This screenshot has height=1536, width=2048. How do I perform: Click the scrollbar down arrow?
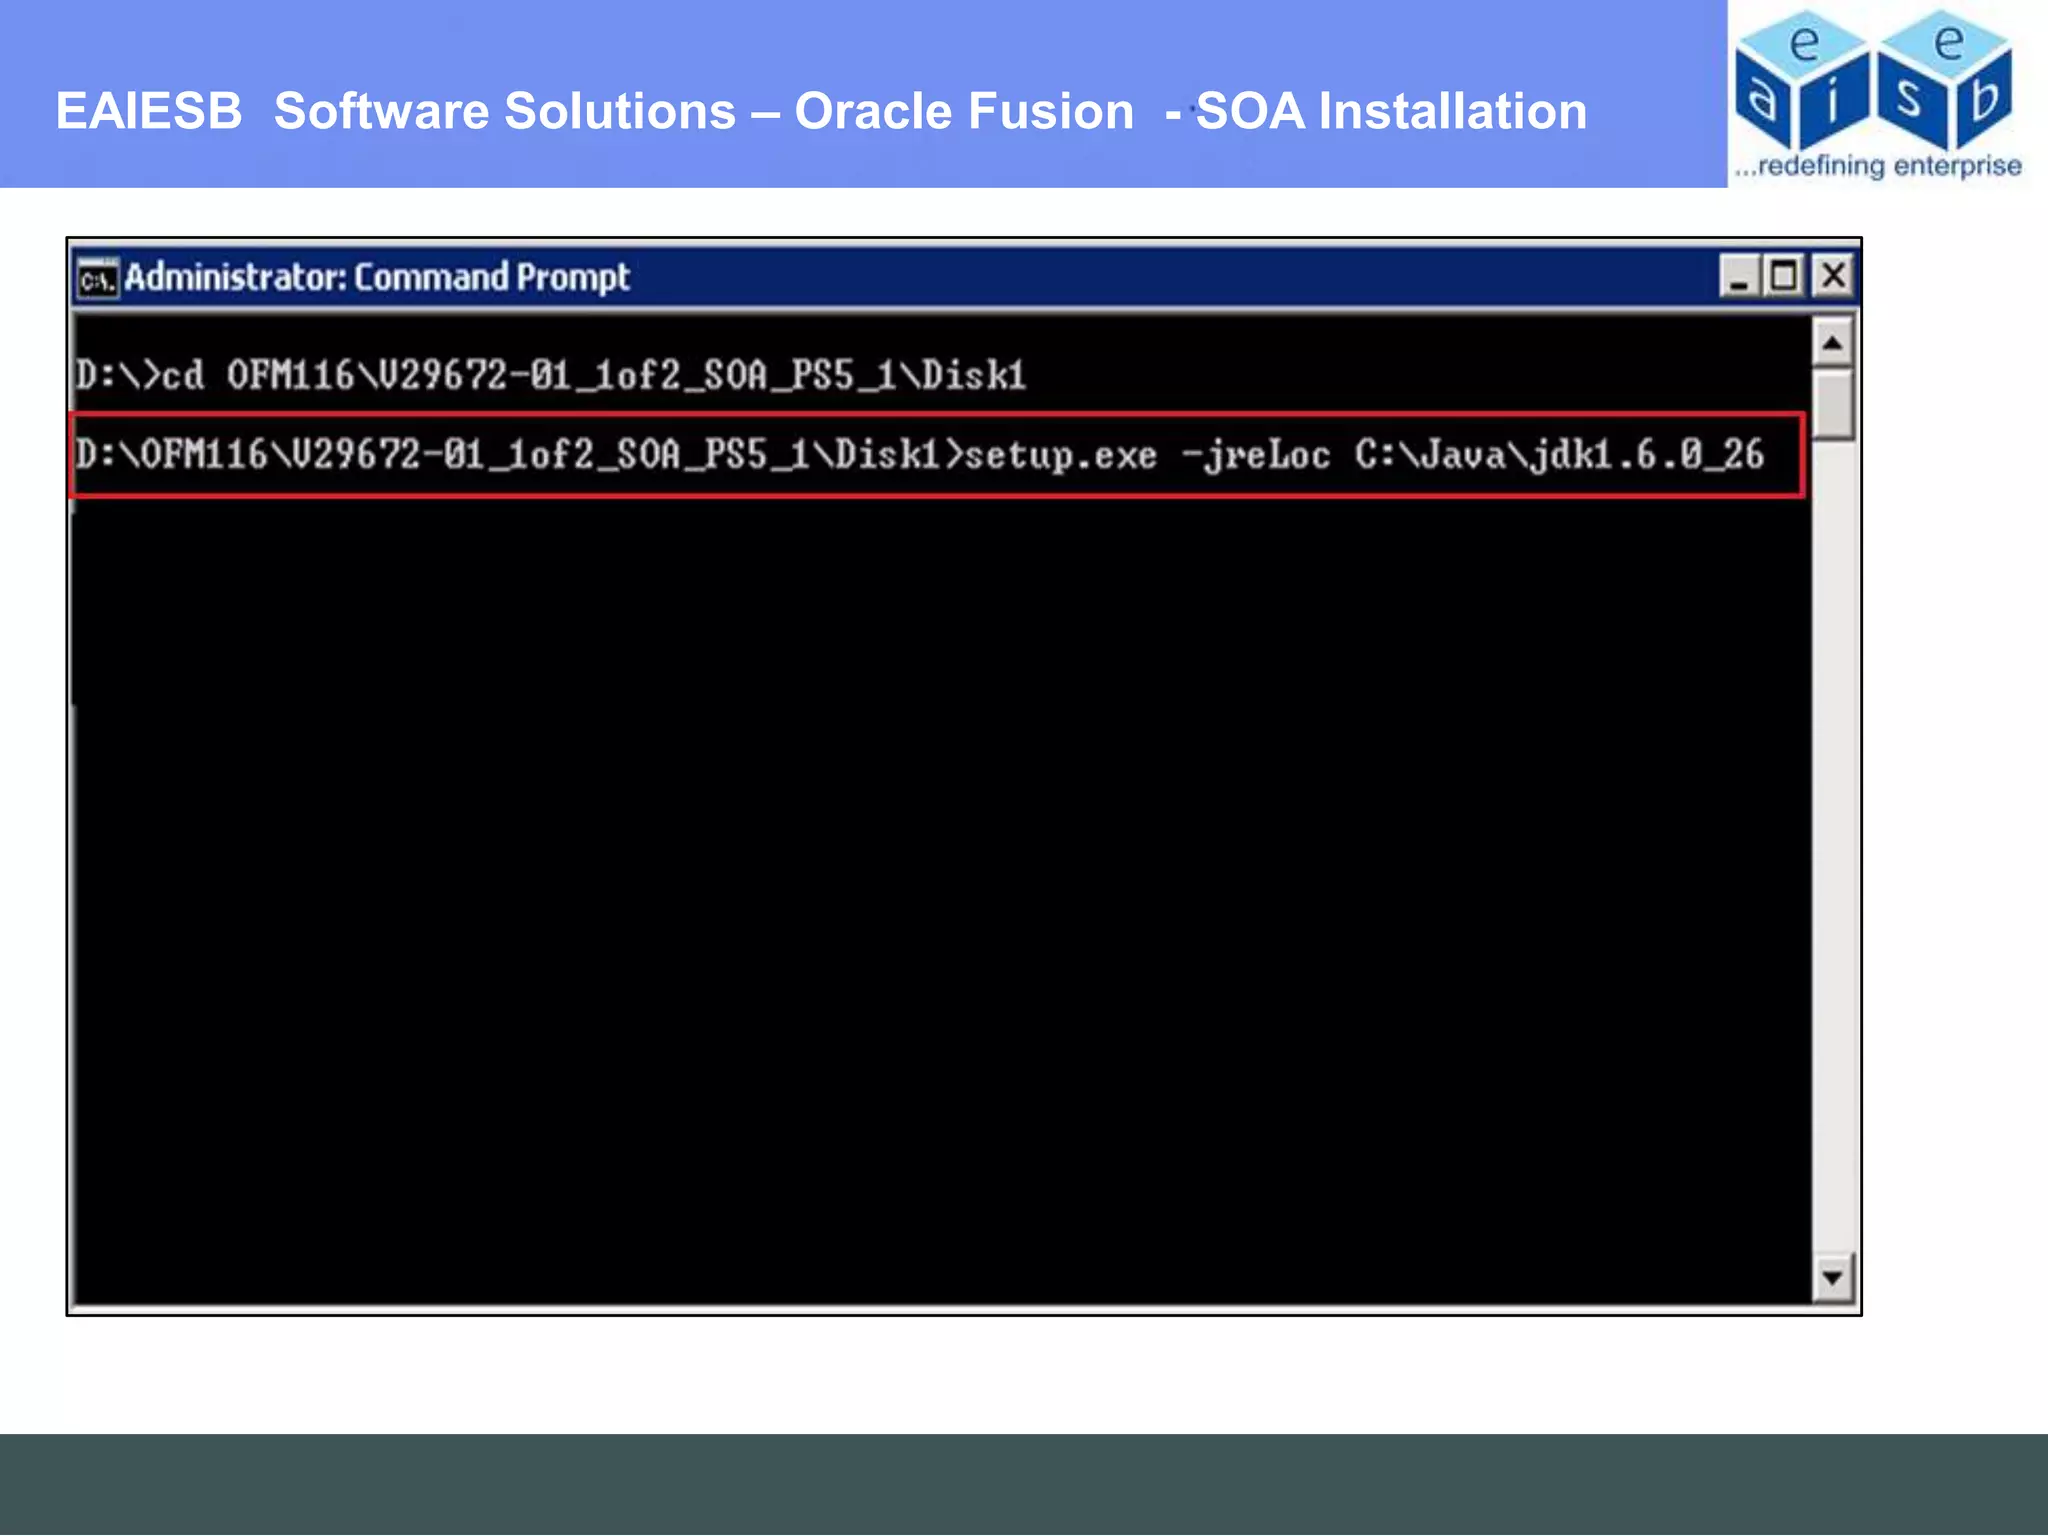pos(1832,1277)
